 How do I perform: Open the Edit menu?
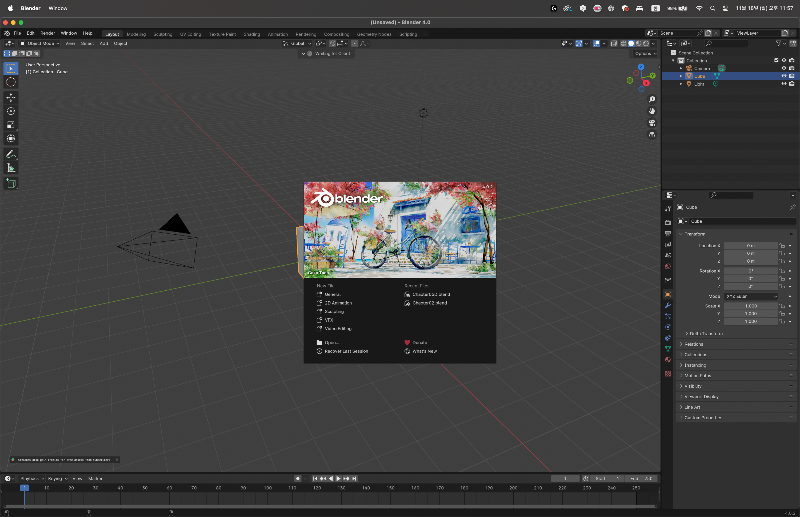coord(30,33)
